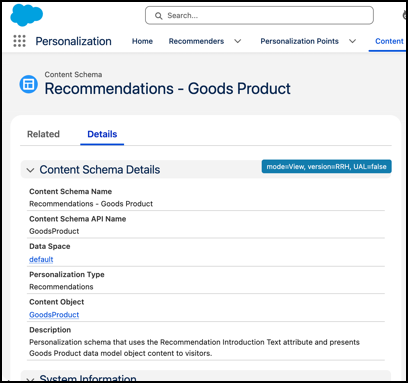Click the Content Schema API Name label
This screenshot has height=383, width=408.
pyautogui.click(x=77, y=219)
